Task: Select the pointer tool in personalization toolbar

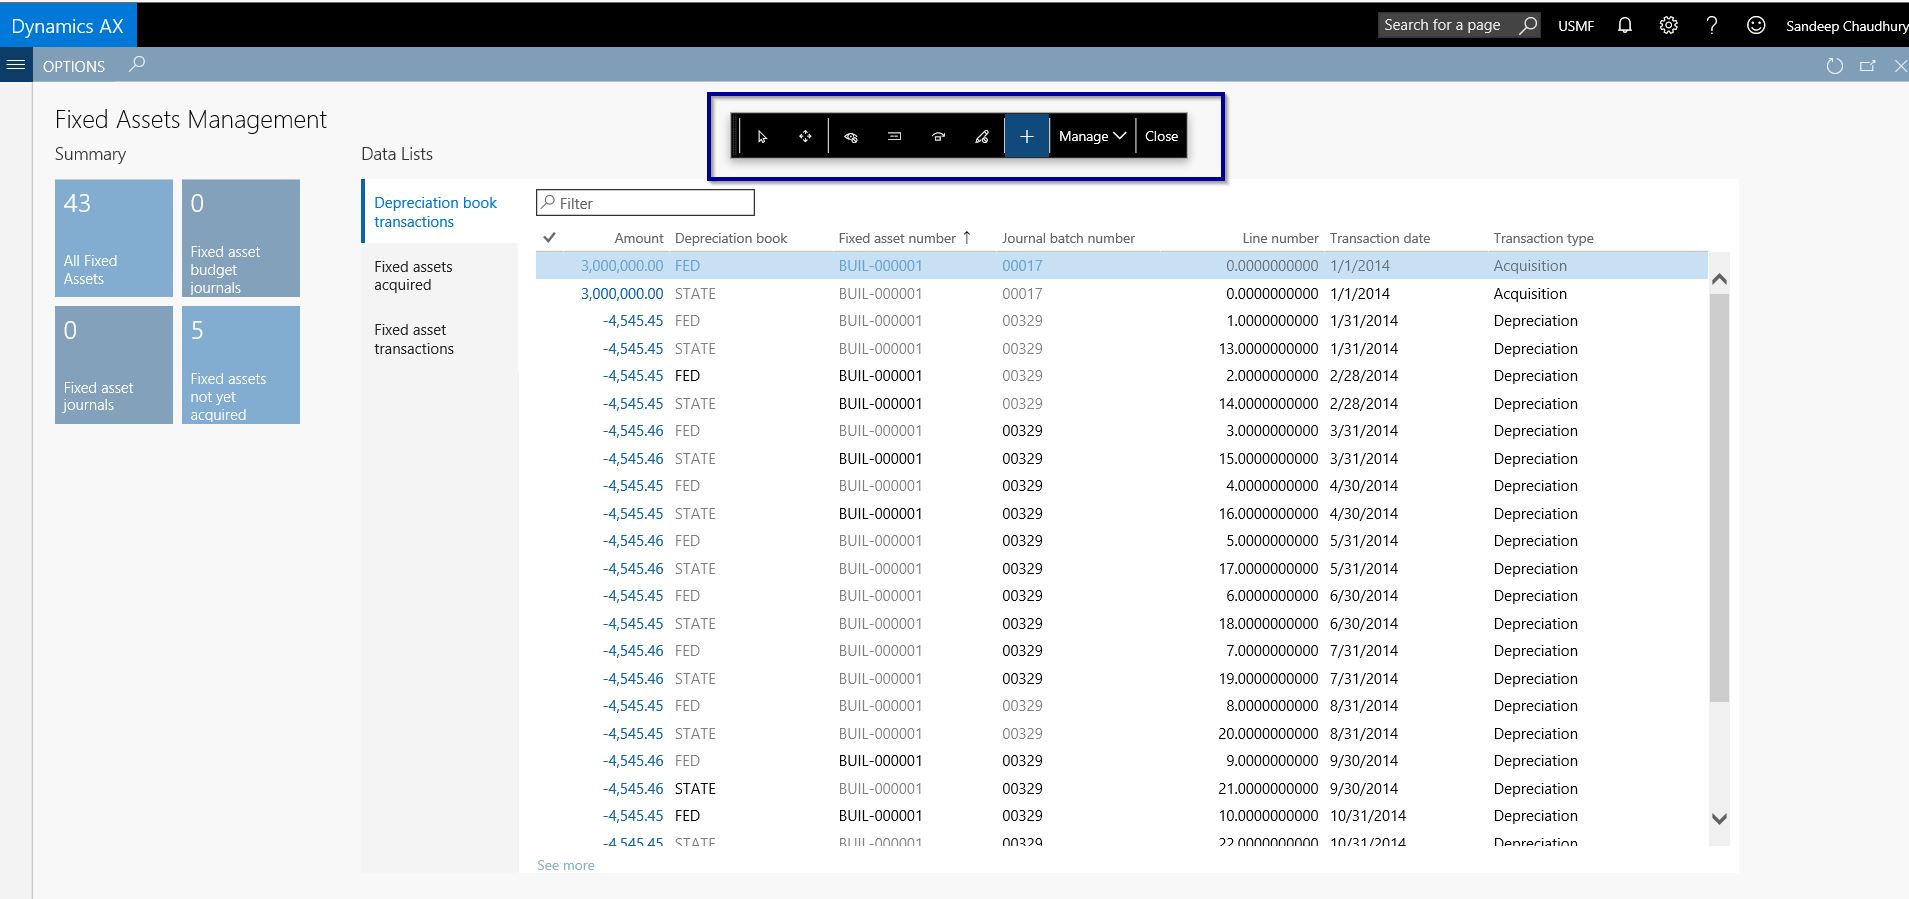Action: 762,137
